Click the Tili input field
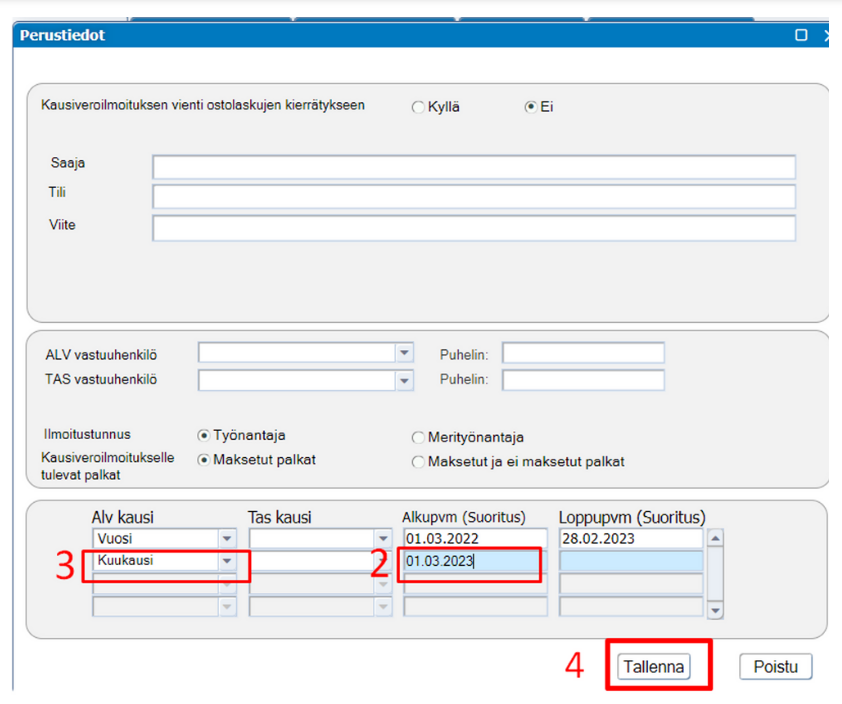Image resolution: width=842 pixels, height=704 pixels. [x=474, y=197]
